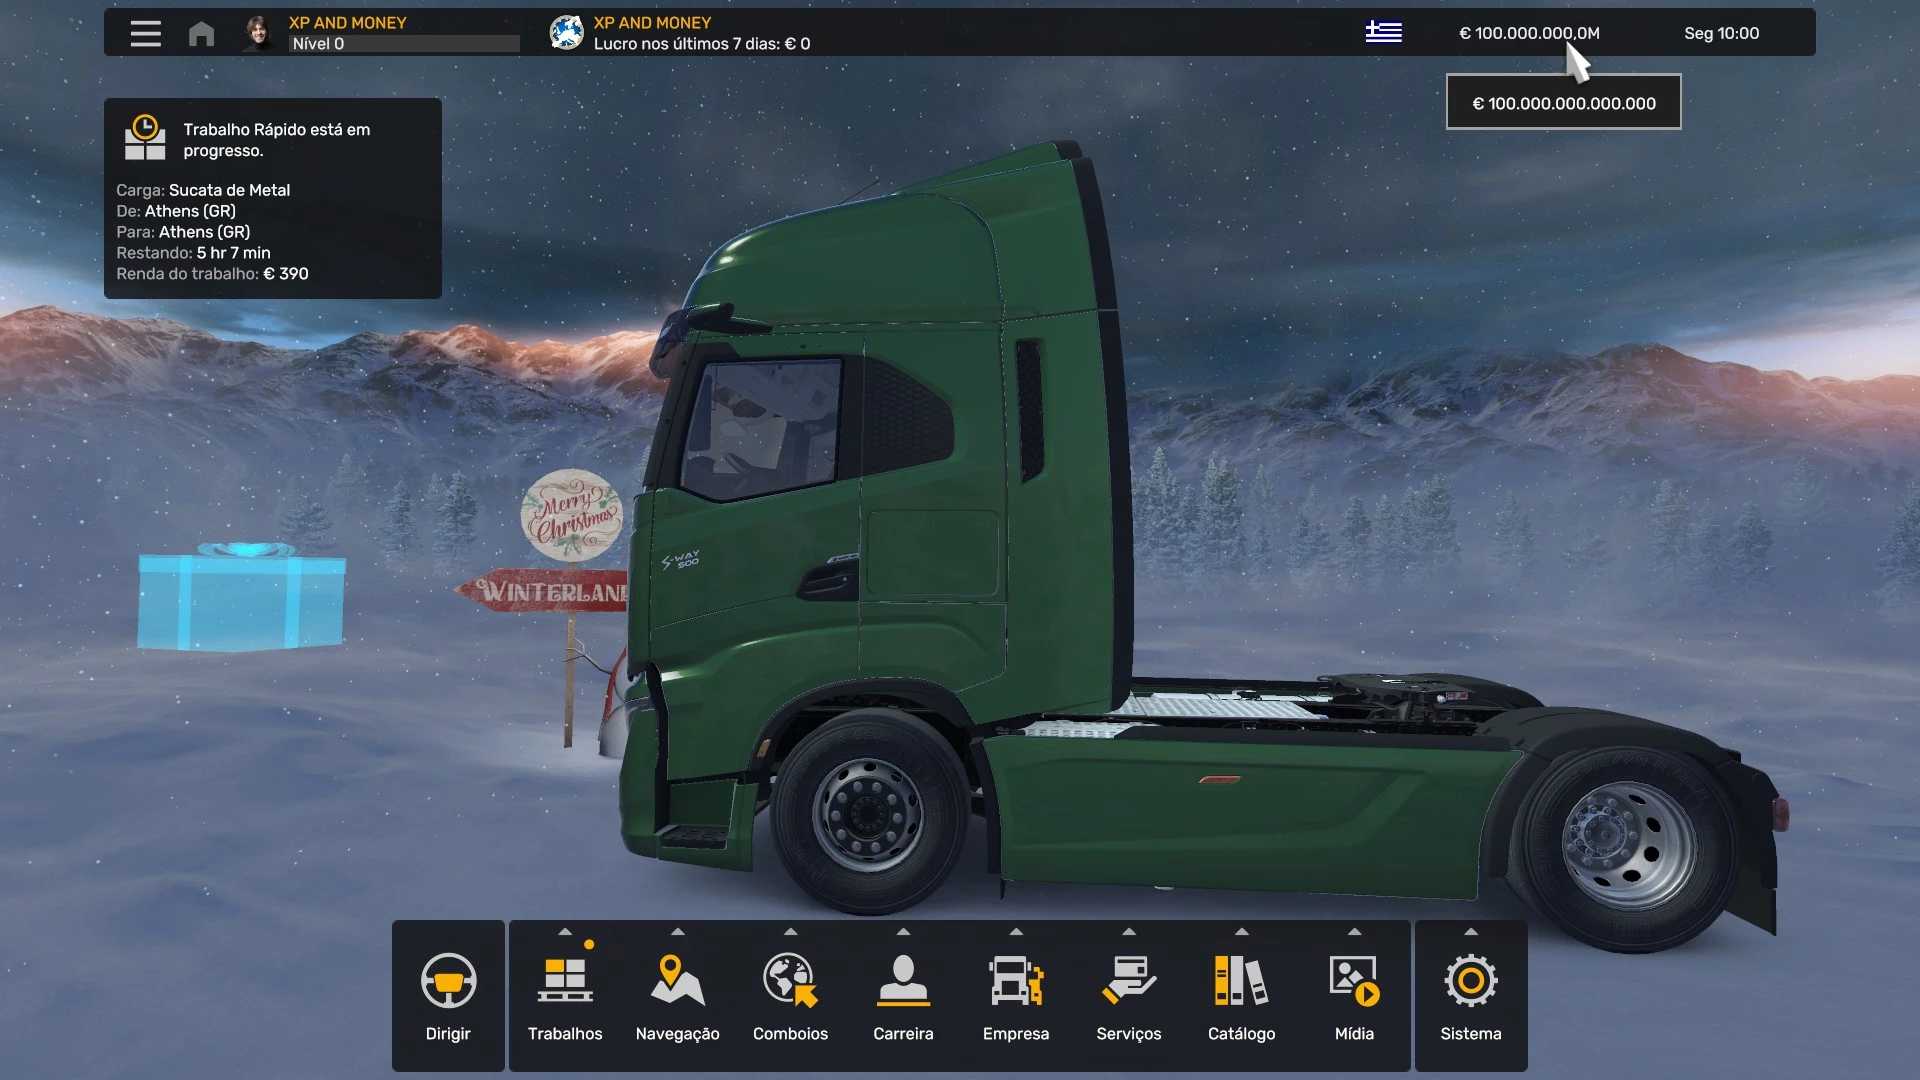Click the Greek flag icon
This screenshot has height=1080, width=1920.
point(1383,32)
